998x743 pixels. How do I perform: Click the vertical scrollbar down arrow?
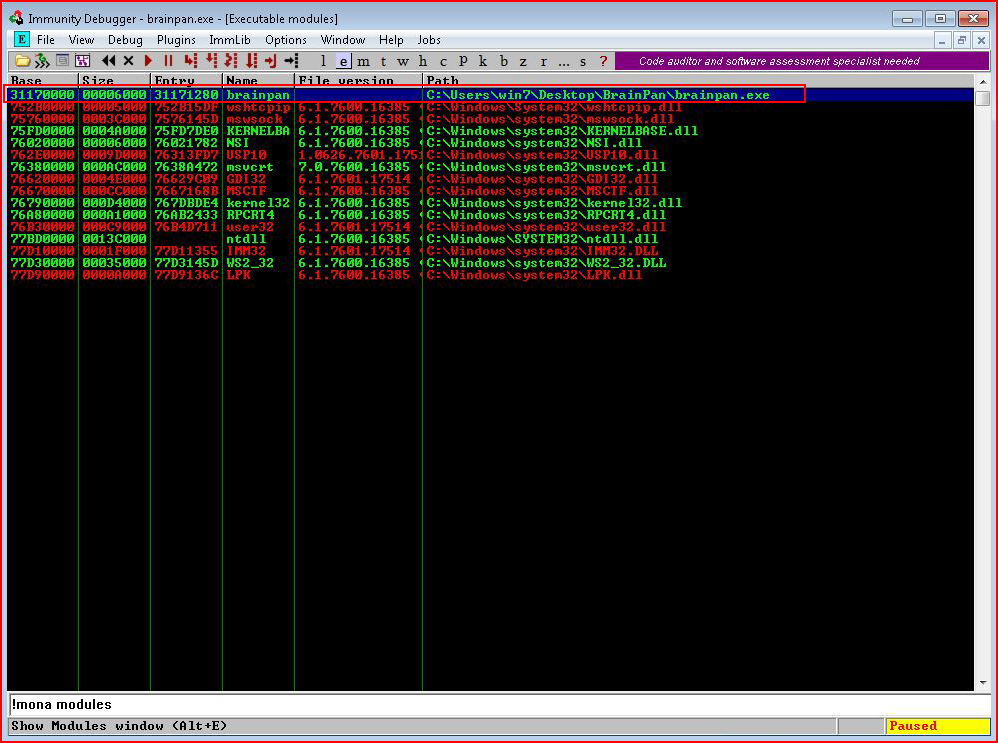coord(982,684)
